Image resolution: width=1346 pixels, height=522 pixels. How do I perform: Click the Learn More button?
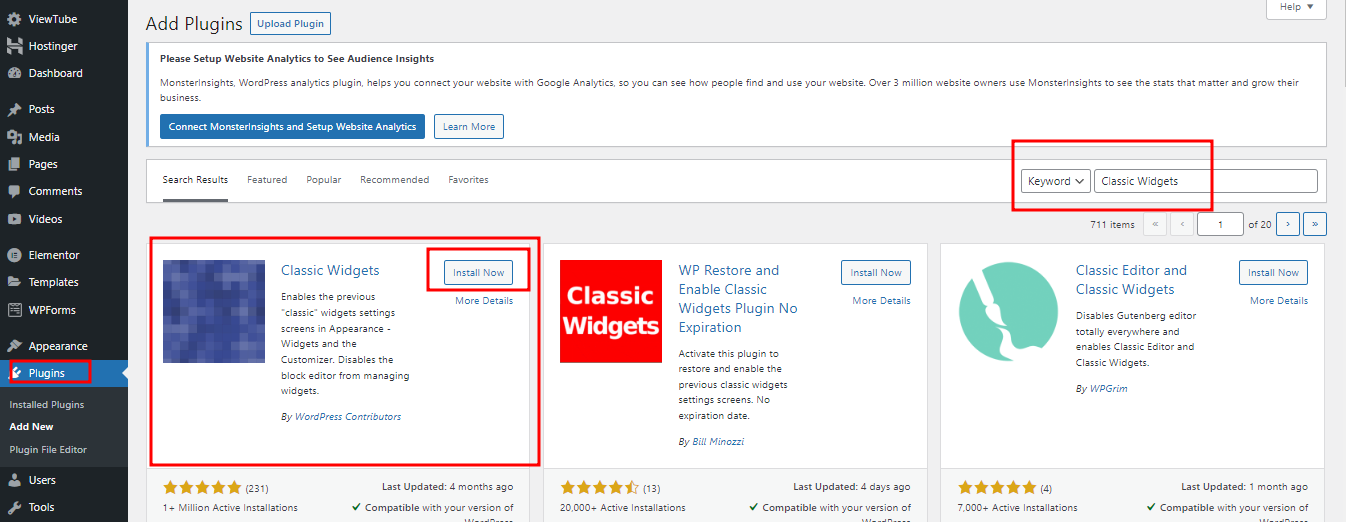470,127
